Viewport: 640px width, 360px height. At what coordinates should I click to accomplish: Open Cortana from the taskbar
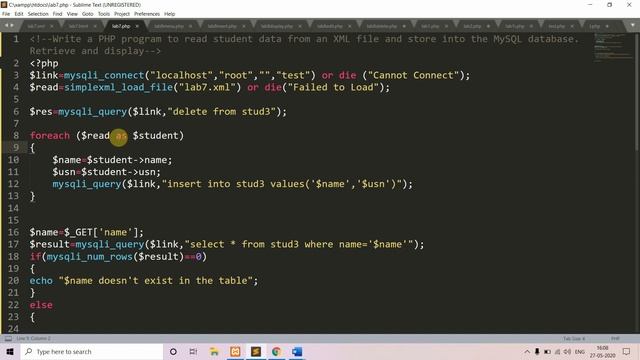[x=173, y=352]
